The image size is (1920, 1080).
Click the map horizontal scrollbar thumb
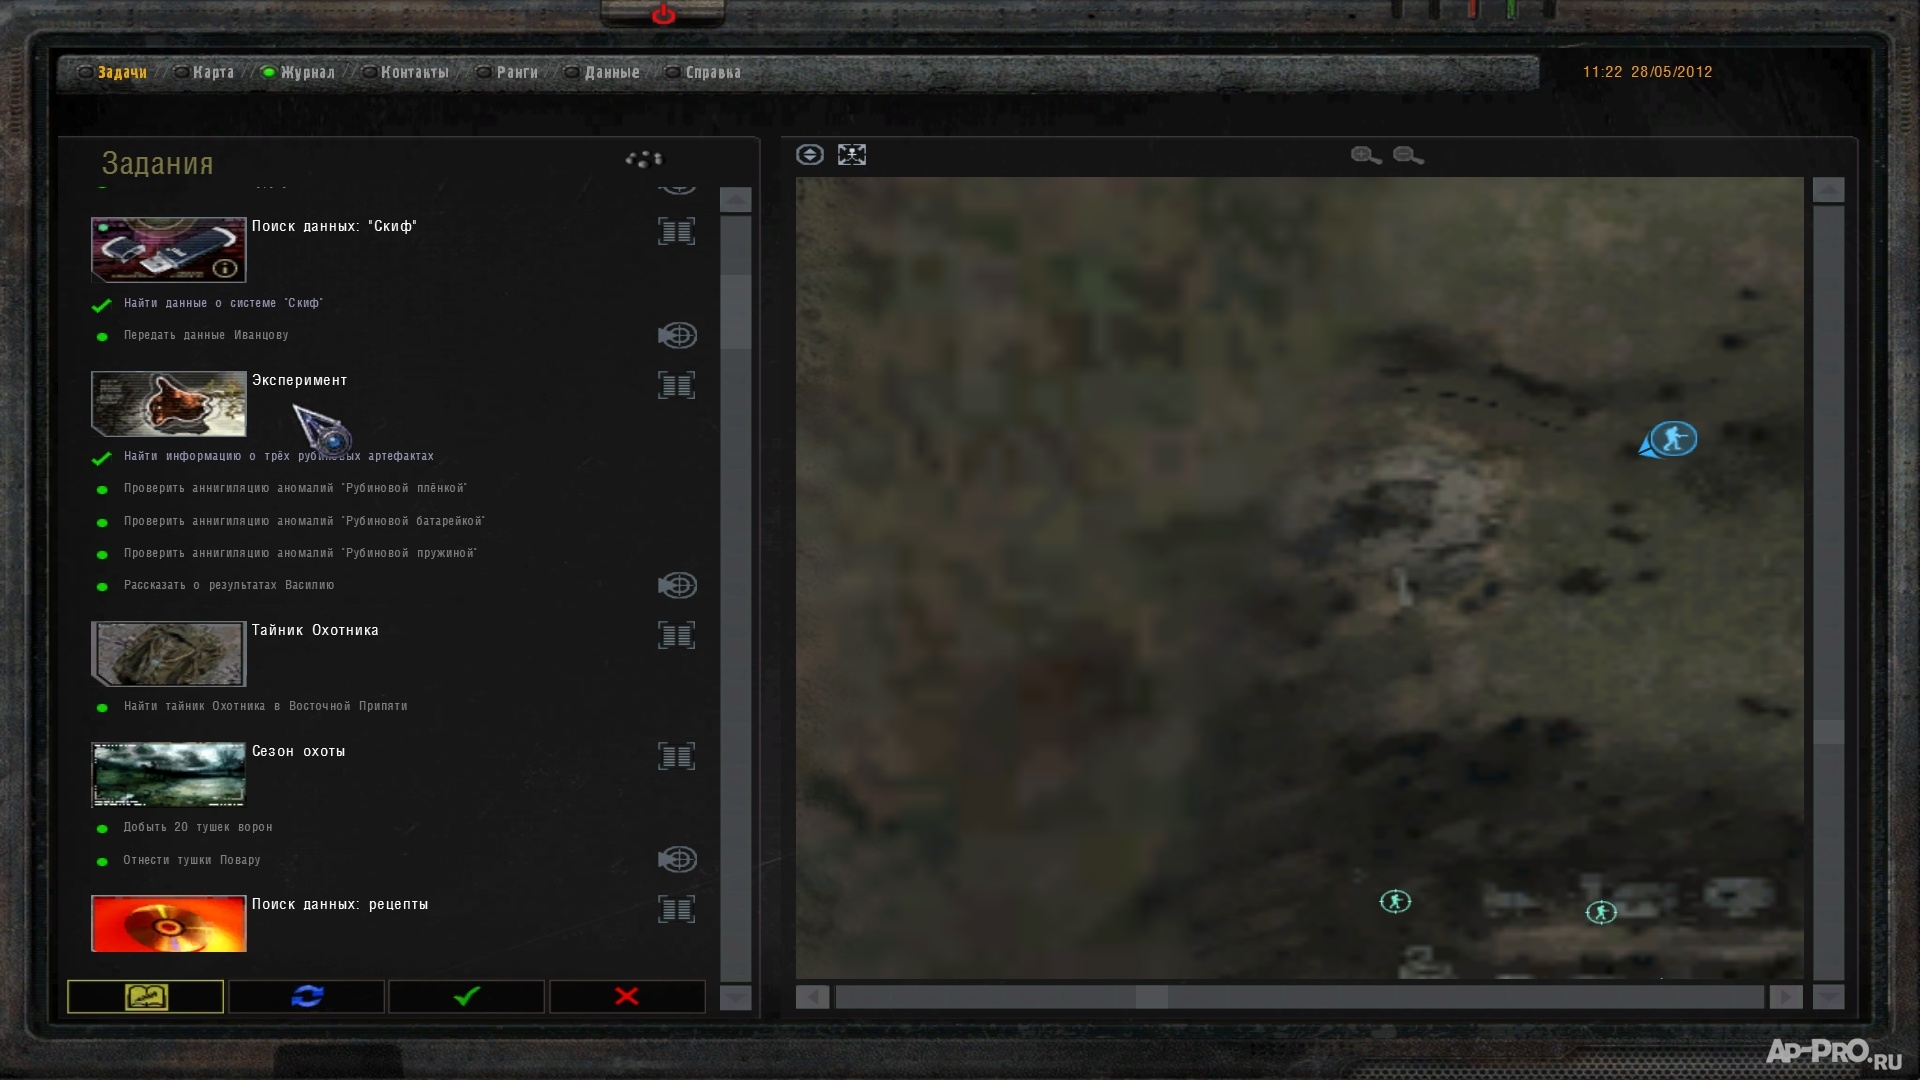(1151, 997)
